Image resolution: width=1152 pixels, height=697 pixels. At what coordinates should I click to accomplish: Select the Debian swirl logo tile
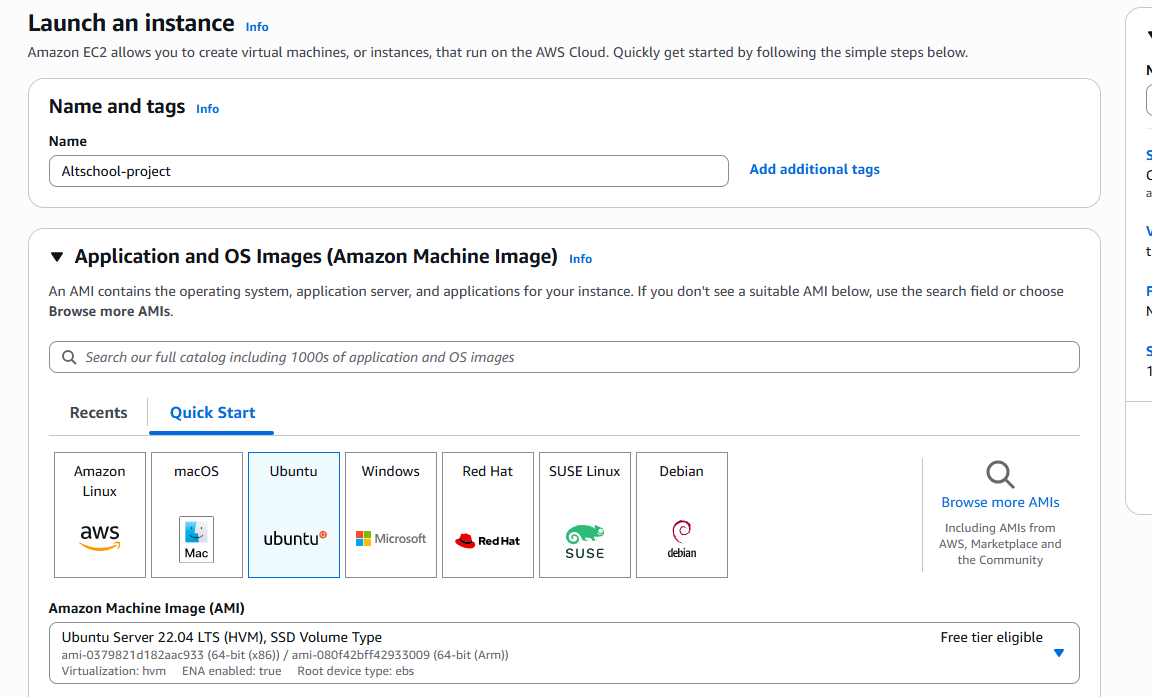(682, 515)
